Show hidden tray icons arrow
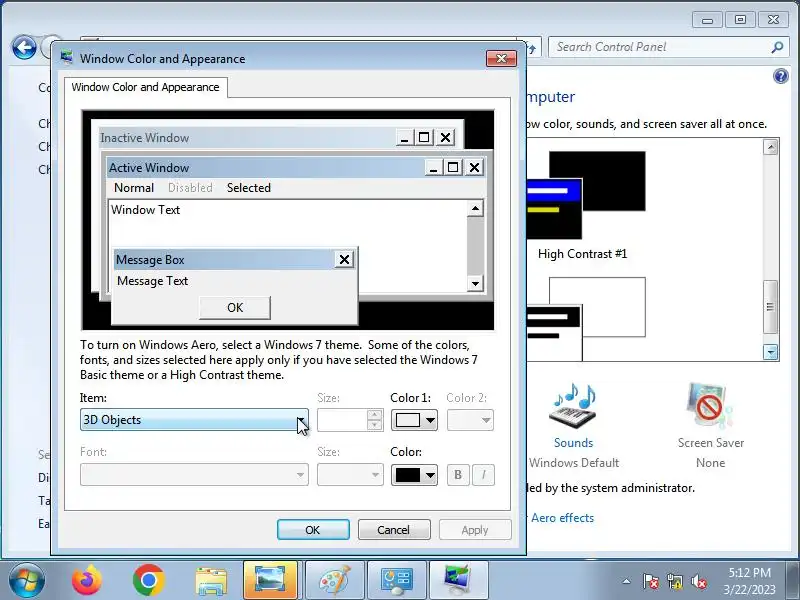Screen dimensions: 800x600 (627, 581)
